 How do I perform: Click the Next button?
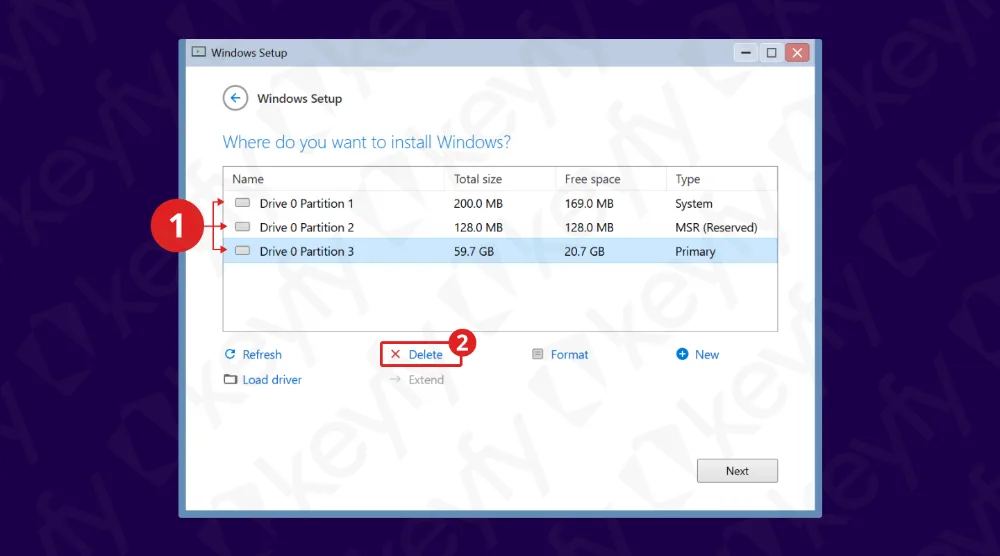(x=737, y=471)
